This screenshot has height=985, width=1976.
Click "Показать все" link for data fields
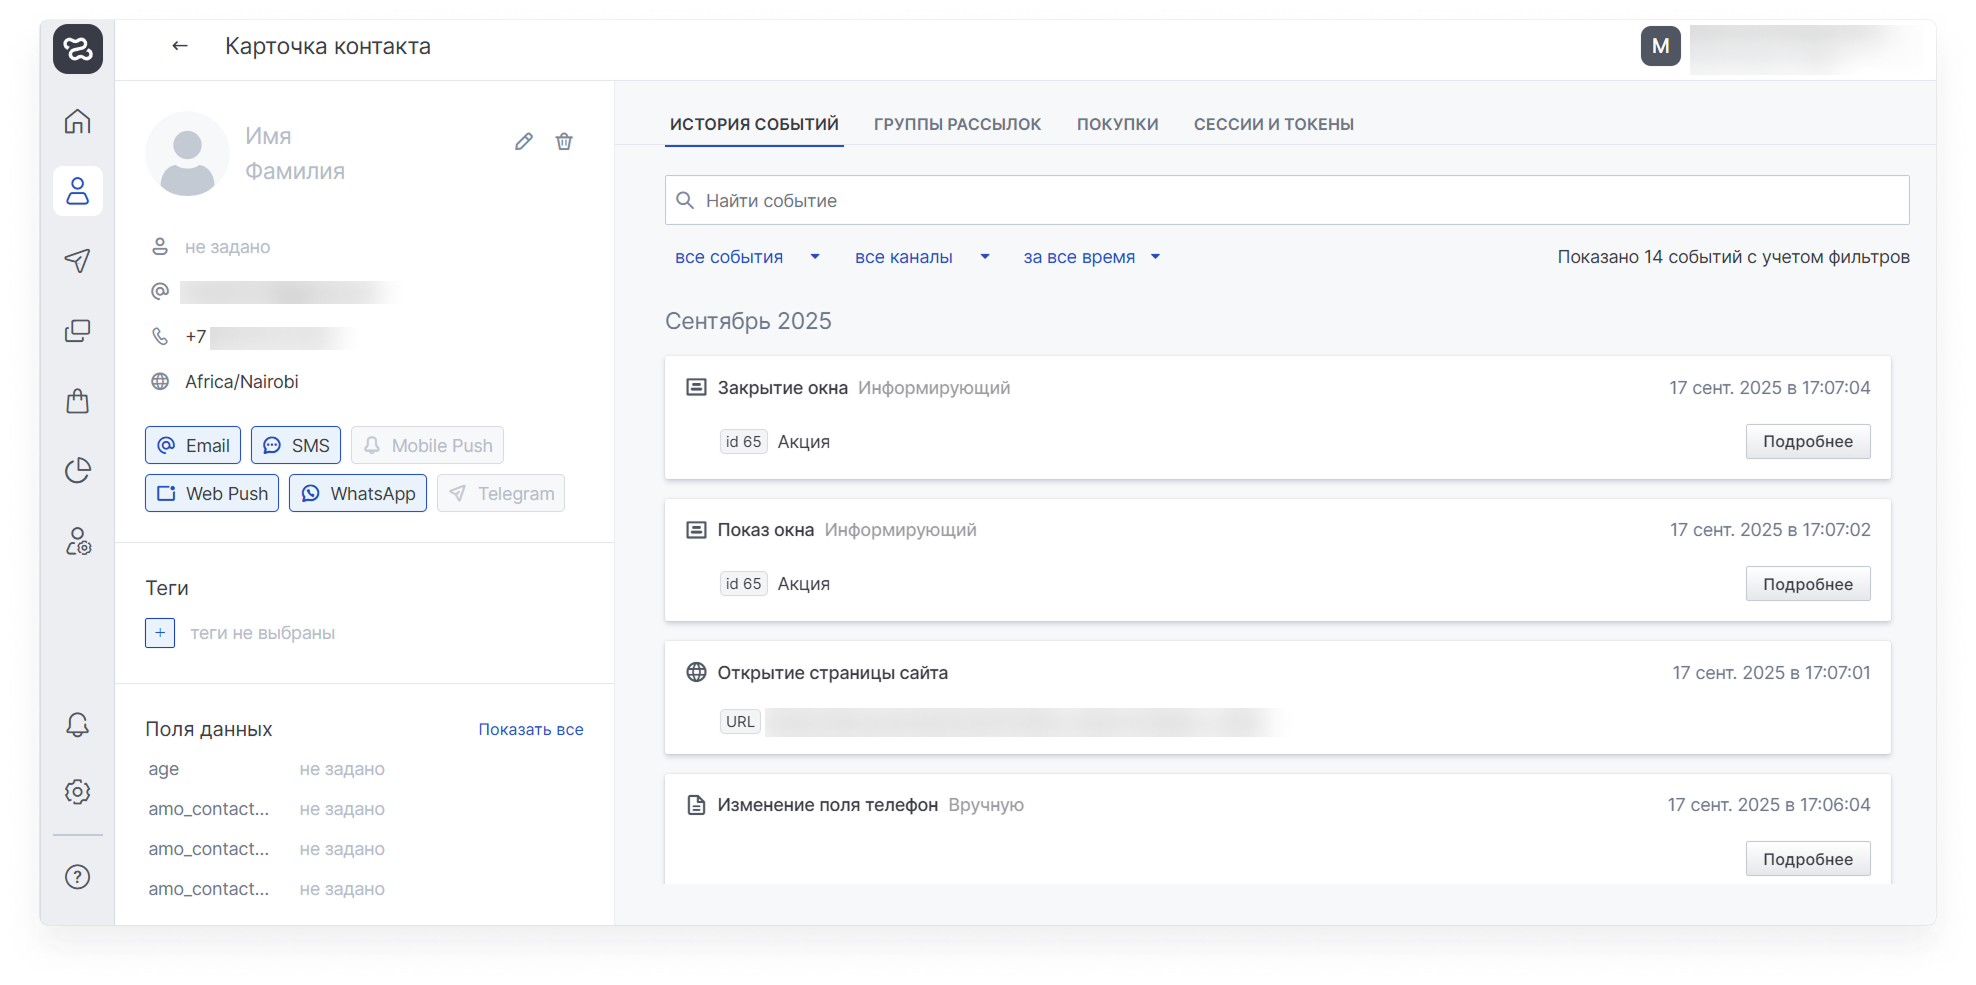530,730
